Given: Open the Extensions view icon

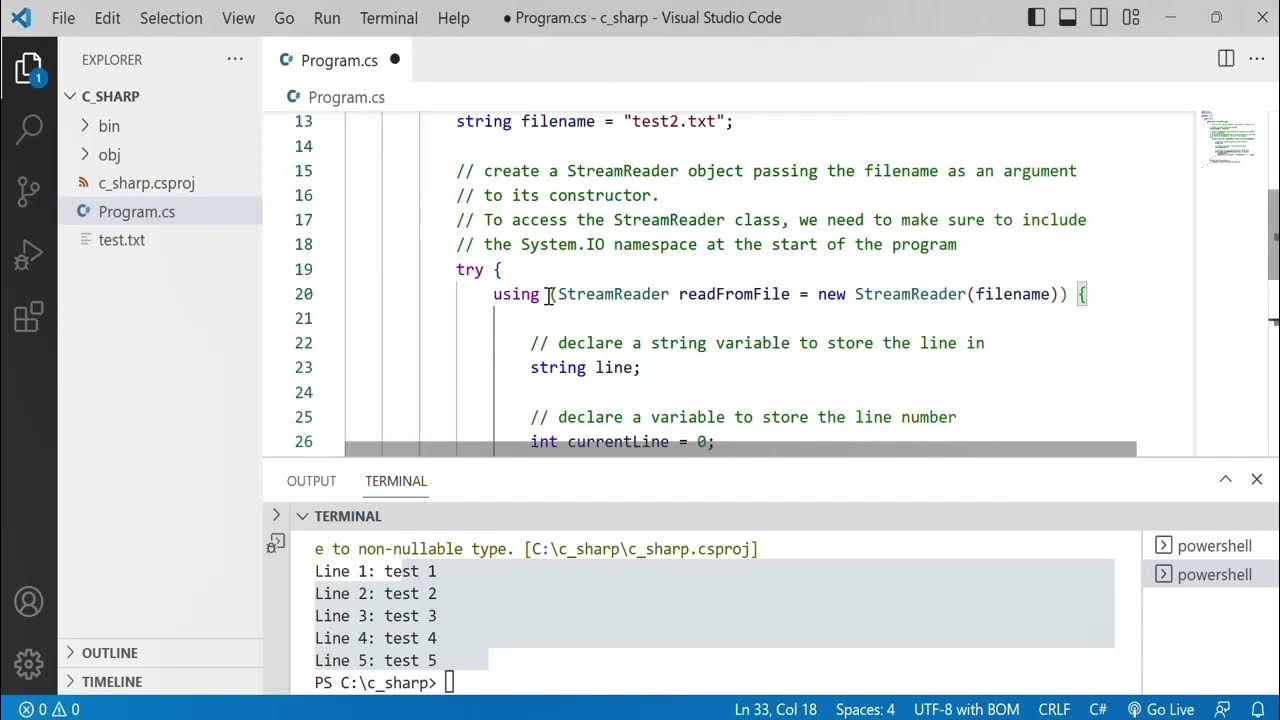Looking at the screenshot, I should point(28,317).
